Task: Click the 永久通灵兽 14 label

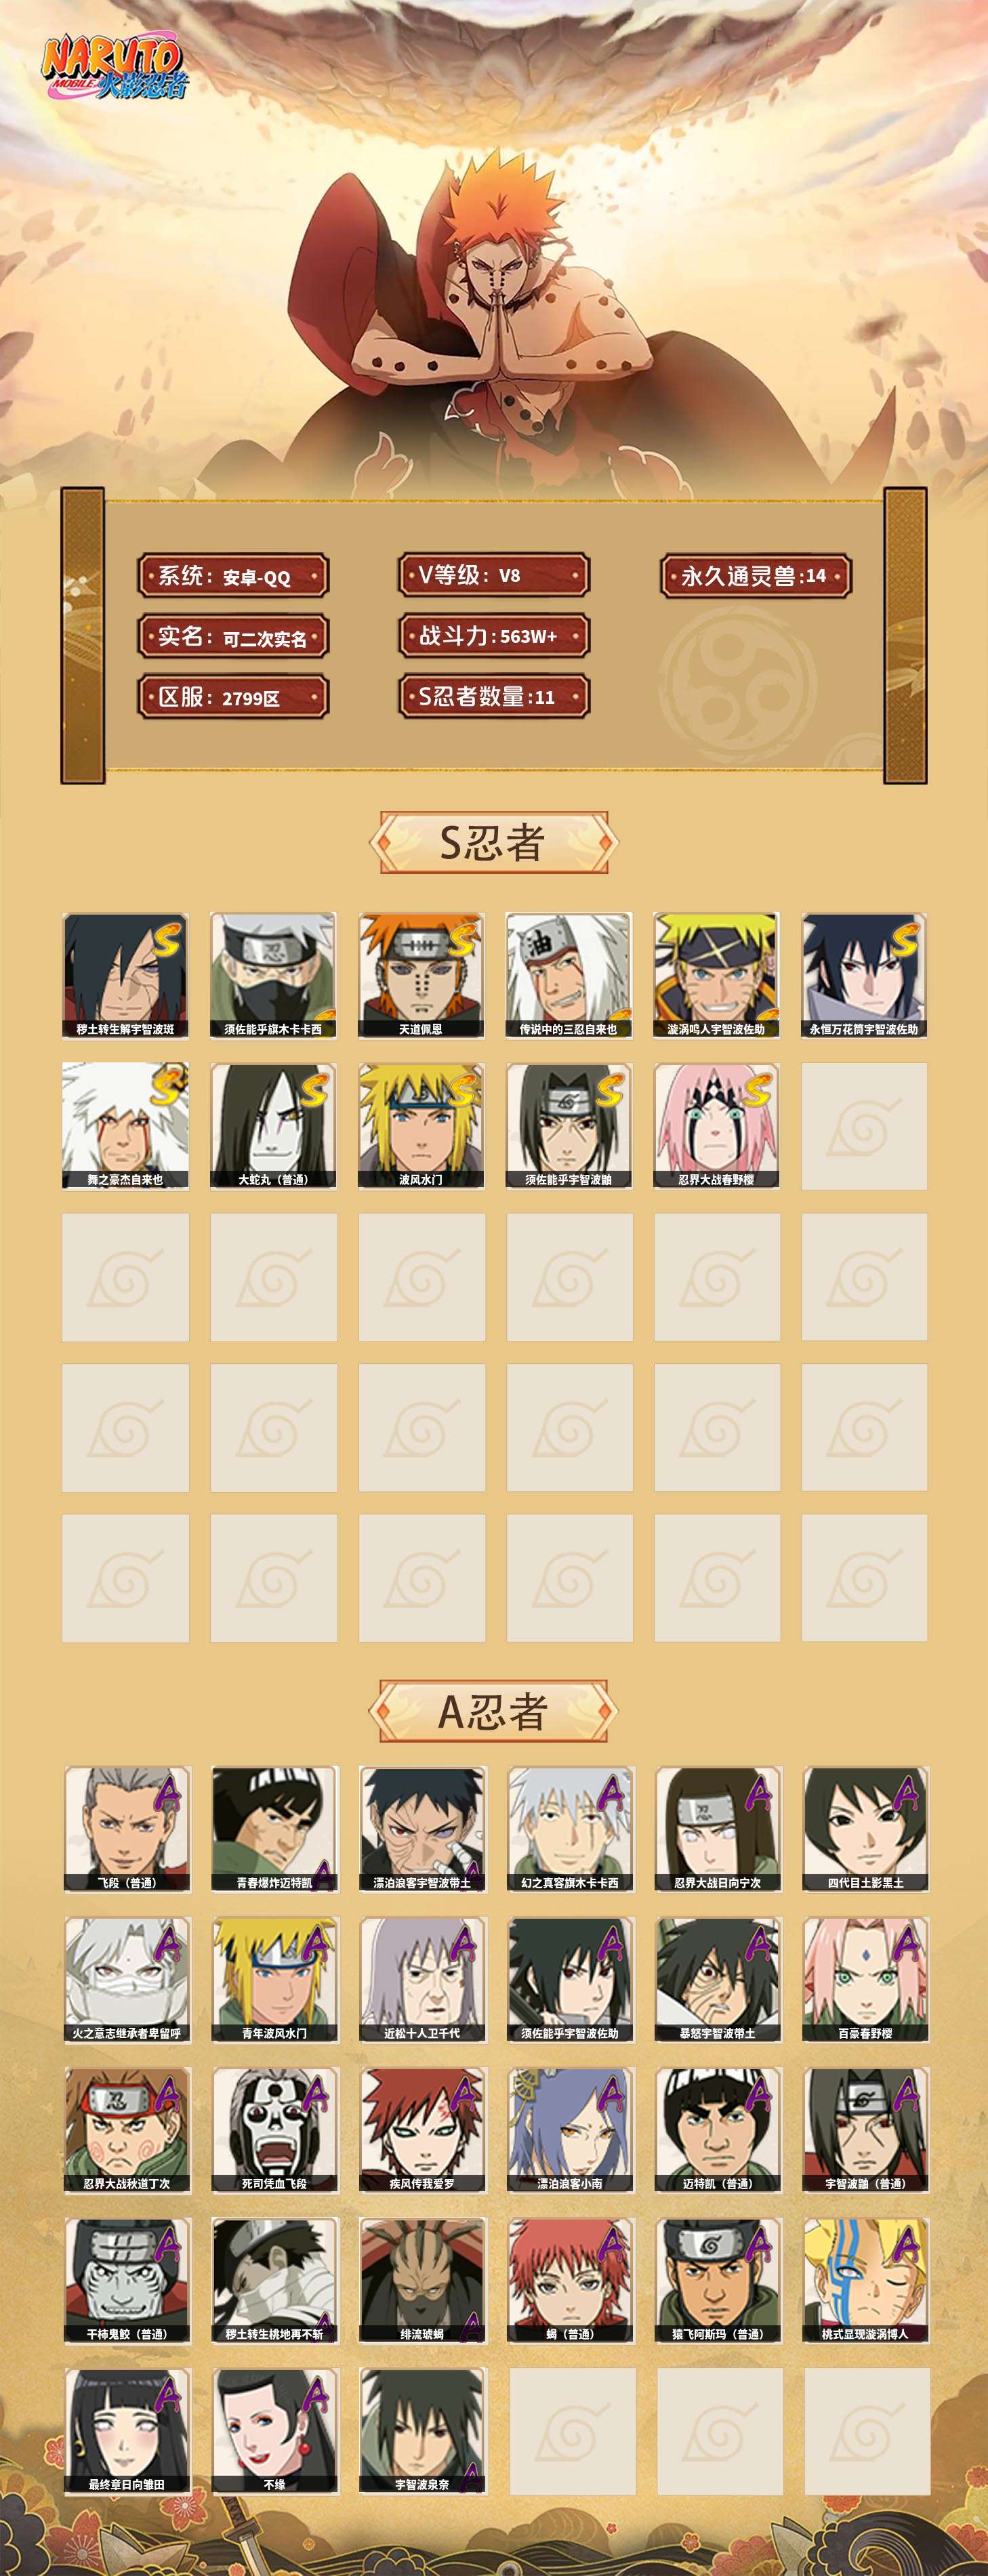Action: pos(756,576)
